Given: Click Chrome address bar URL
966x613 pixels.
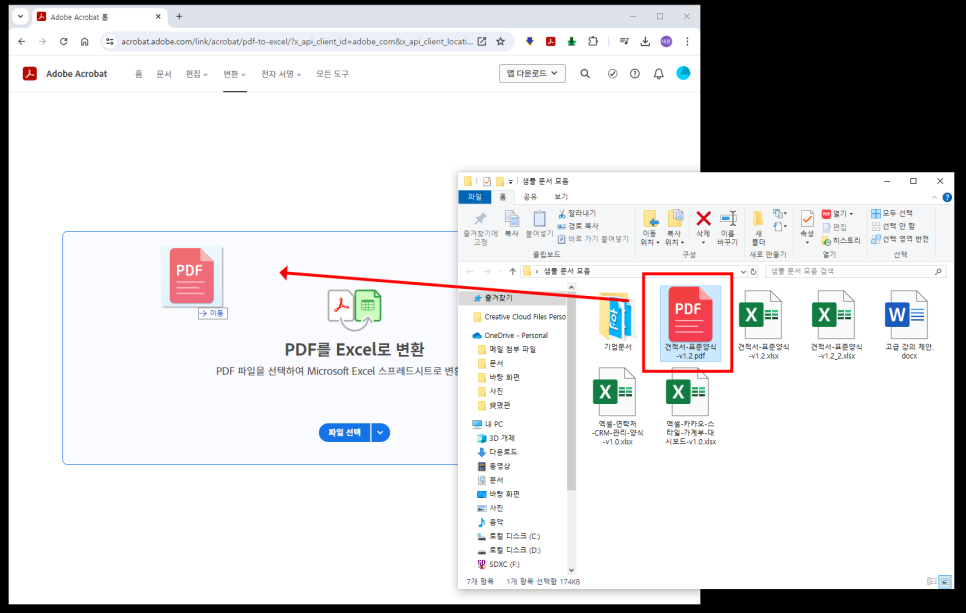Looking at the screenshot, I should coord(296,41).
